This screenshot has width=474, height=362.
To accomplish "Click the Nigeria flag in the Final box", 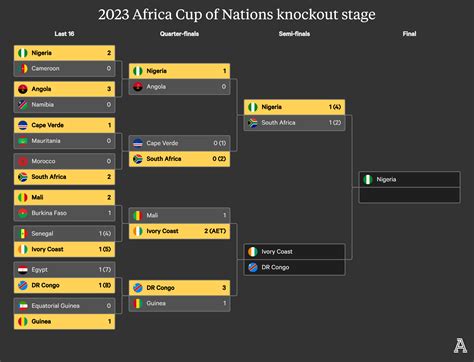I will pyautogui.click(x=368, y=180).
